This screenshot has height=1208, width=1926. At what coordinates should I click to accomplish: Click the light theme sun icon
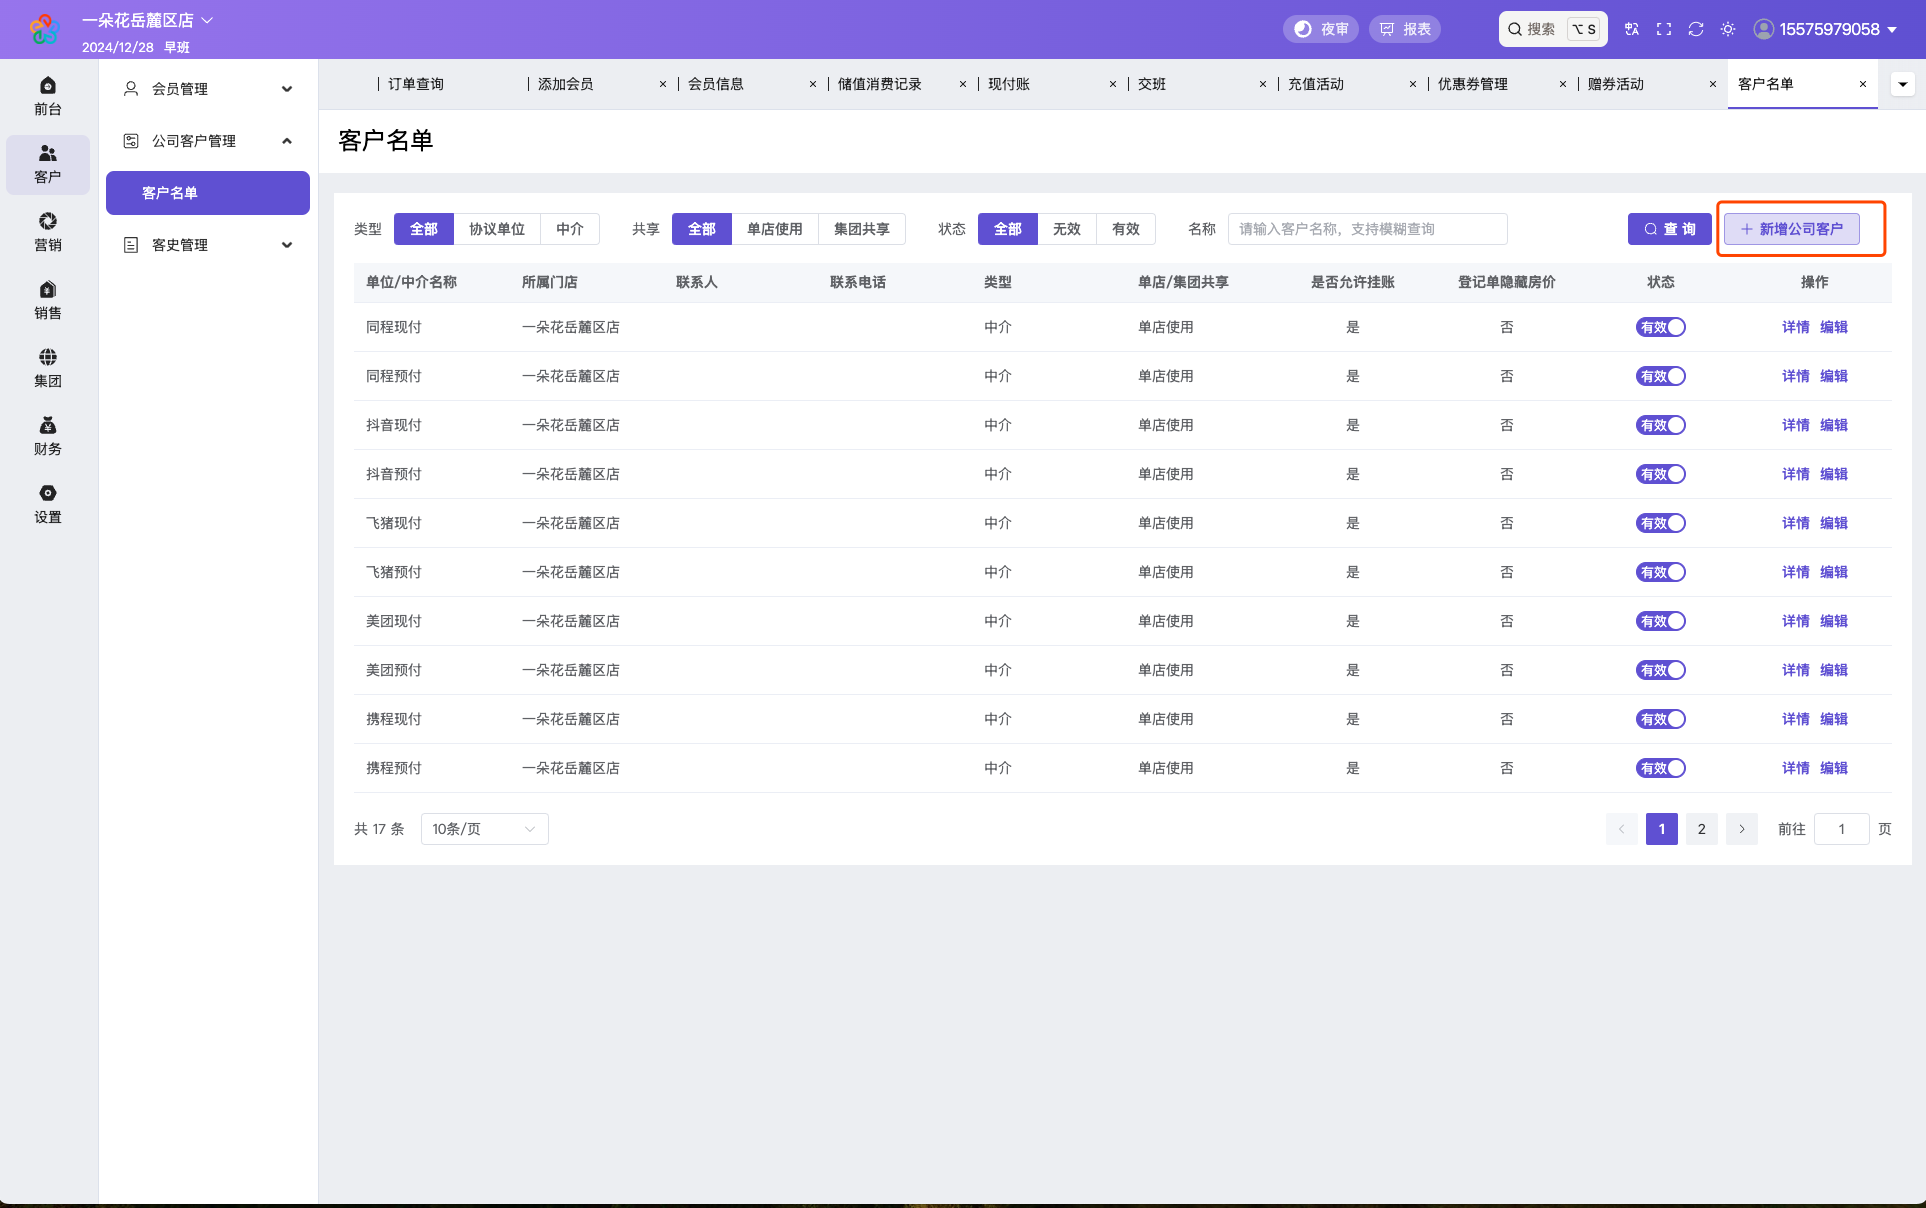1728,29
